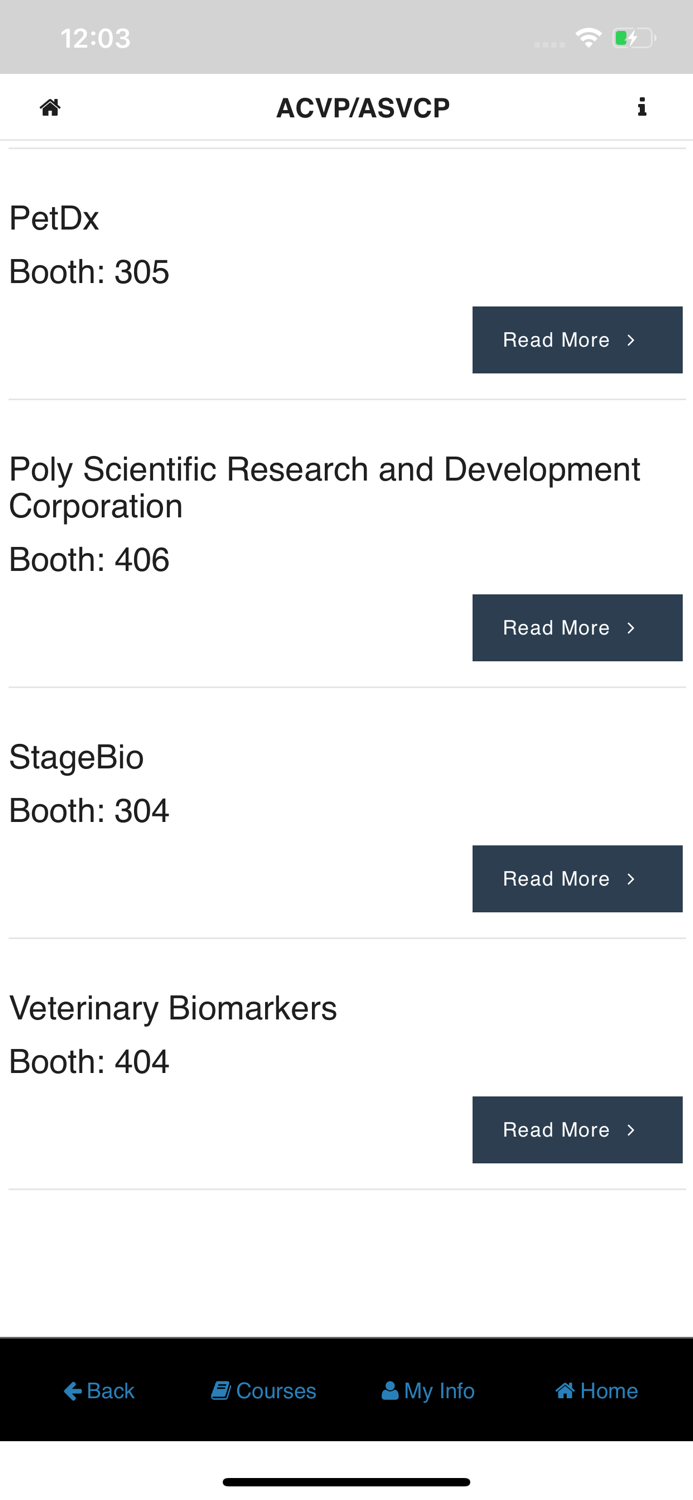Tap the Wi-Fi status icon

[x=588, y=38]
